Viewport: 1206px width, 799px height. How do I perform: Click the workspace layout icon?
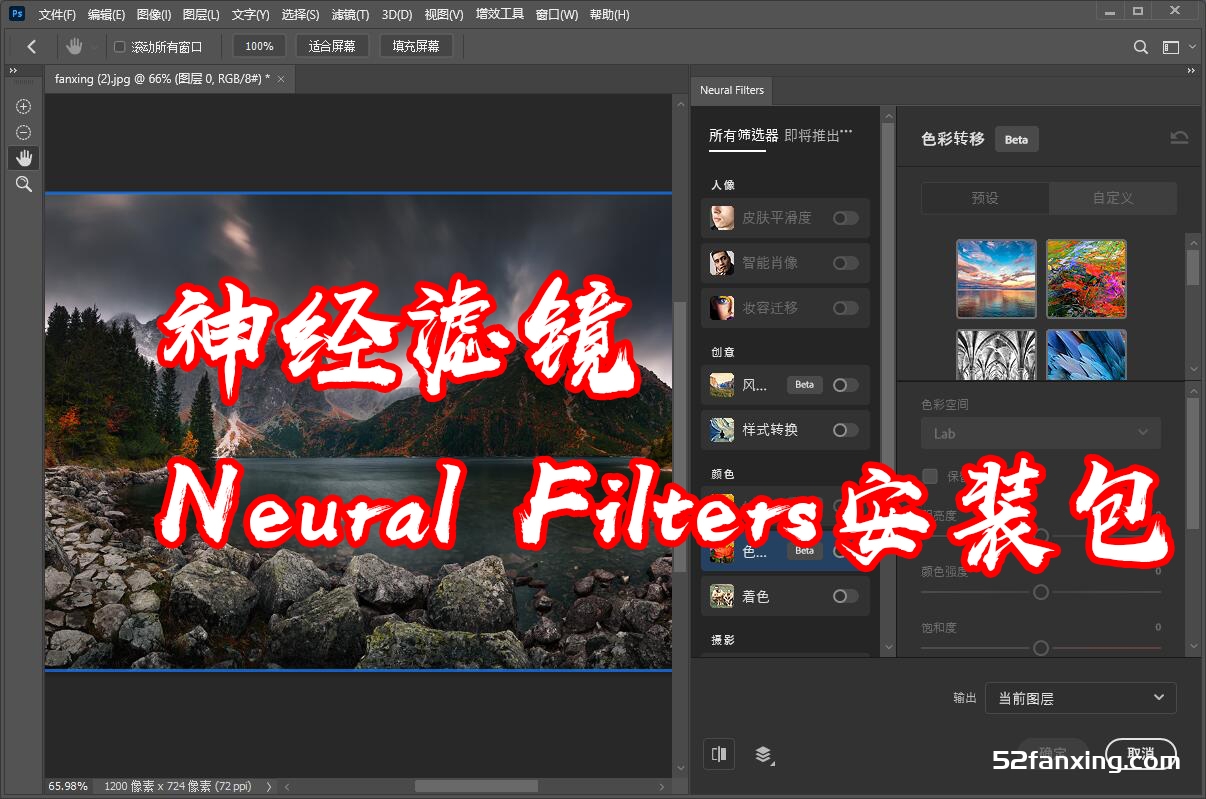[1171, 47]
